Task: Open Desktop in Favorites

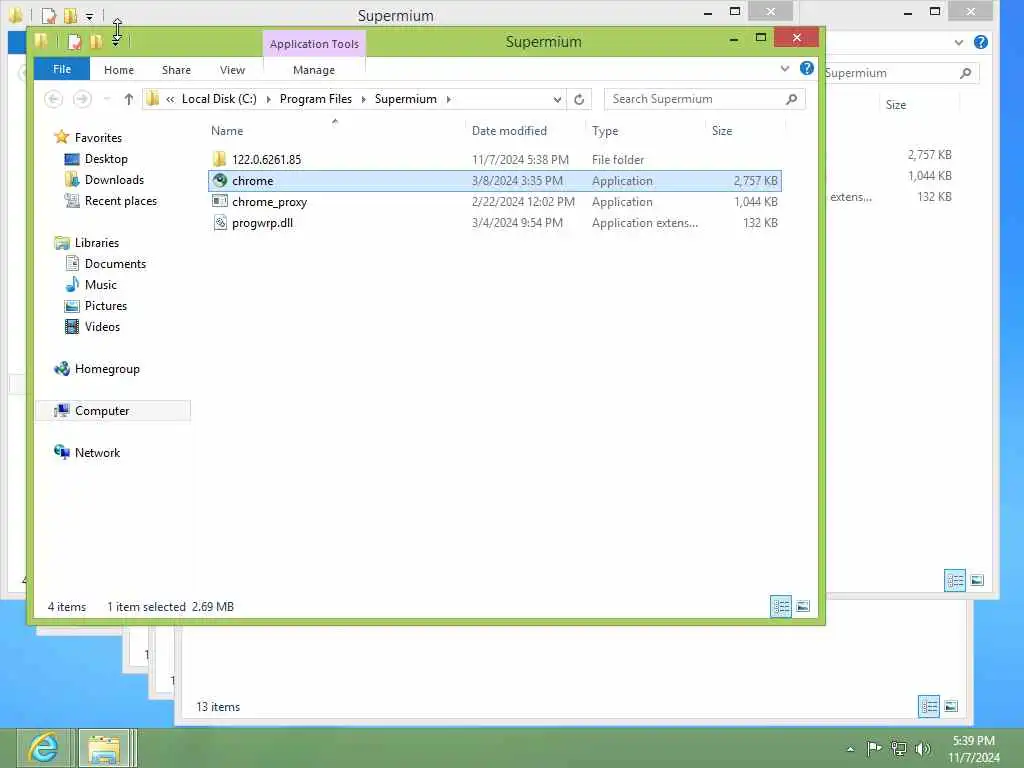Action: (x=106, y=159)
